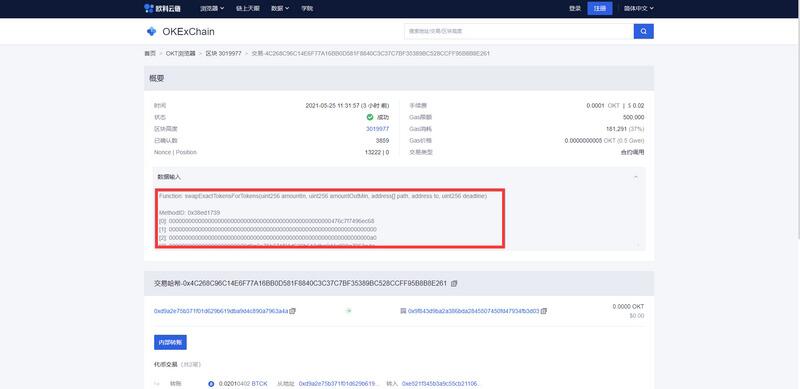
Task: Open 区块 3019977 breadcrumb link
Action: (x=223, y=53)
